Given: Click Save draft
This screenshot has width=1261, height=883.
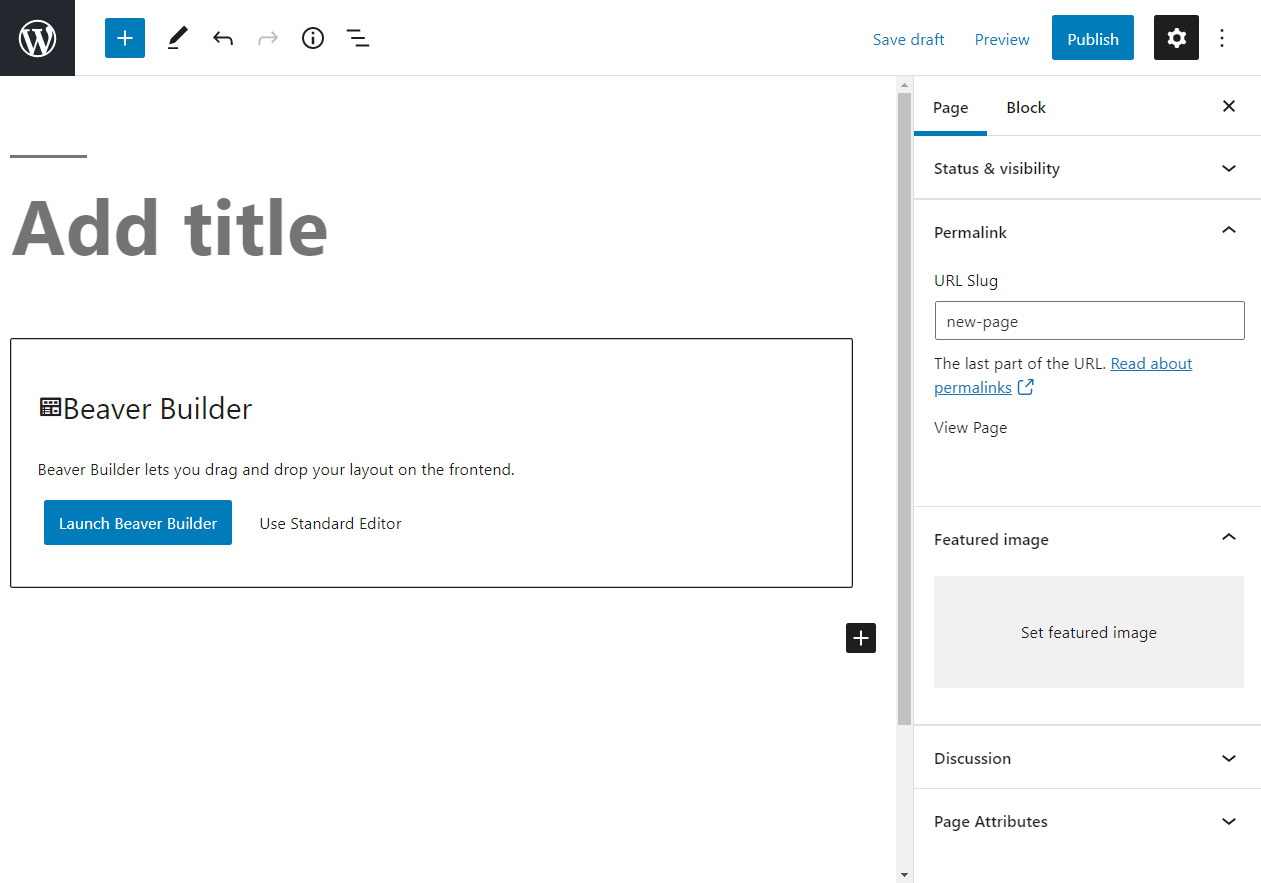Looking at the screenshot, I should (908, 39).
